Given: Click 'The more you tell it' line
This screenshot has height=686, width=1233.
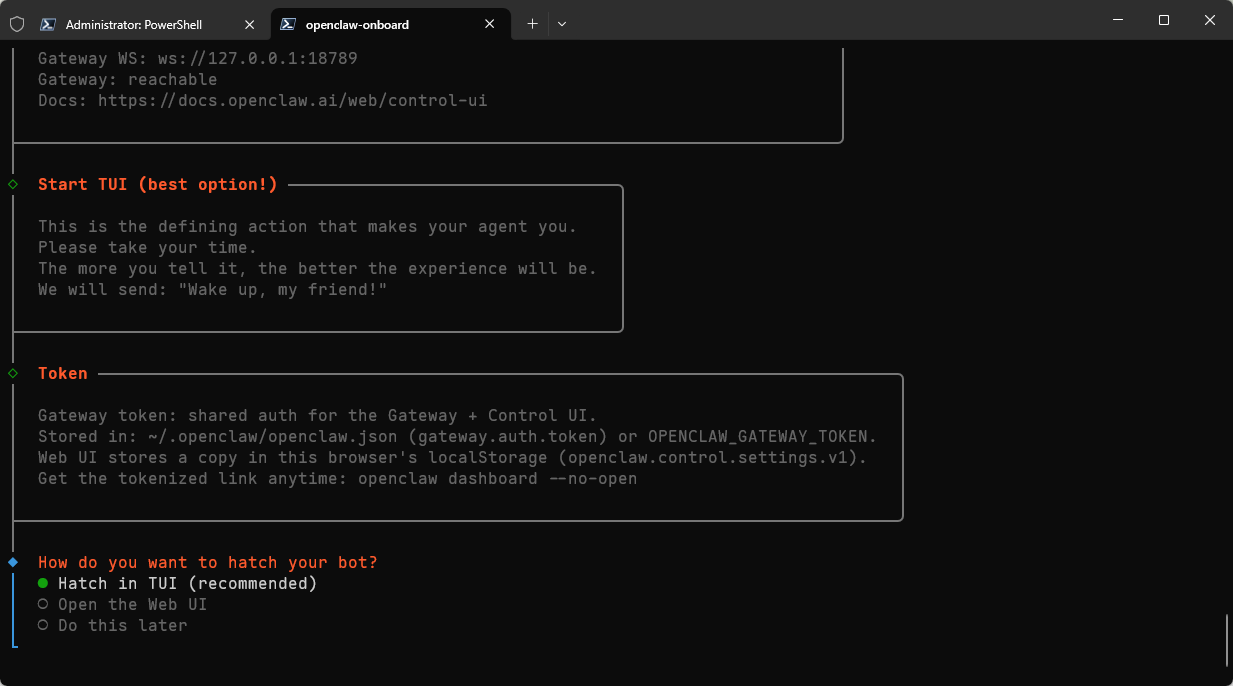Looking at the screenshot, I should pyautogui.click(x=318, y=269).
